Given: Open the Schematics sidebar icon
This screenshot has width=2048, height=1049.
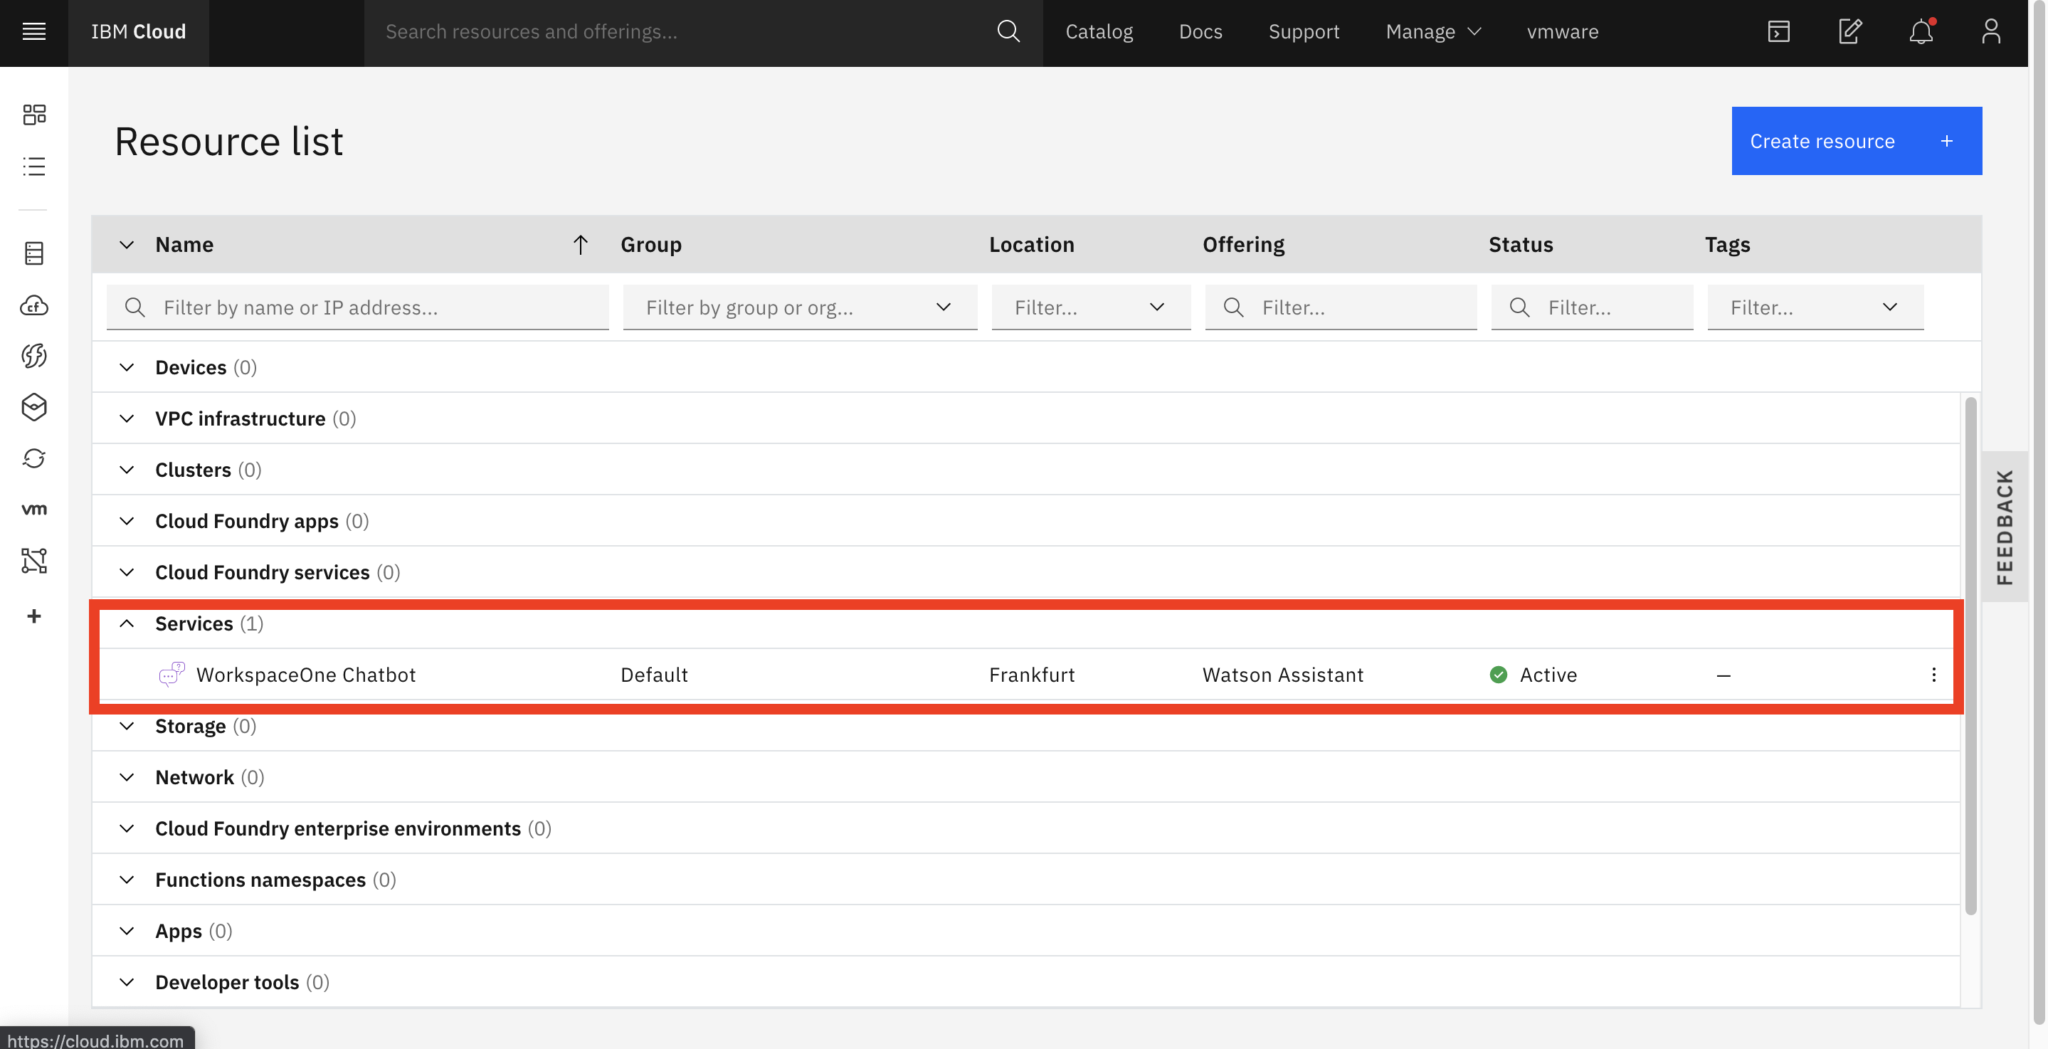Looking at the screenshot, I should click(34, 561).
